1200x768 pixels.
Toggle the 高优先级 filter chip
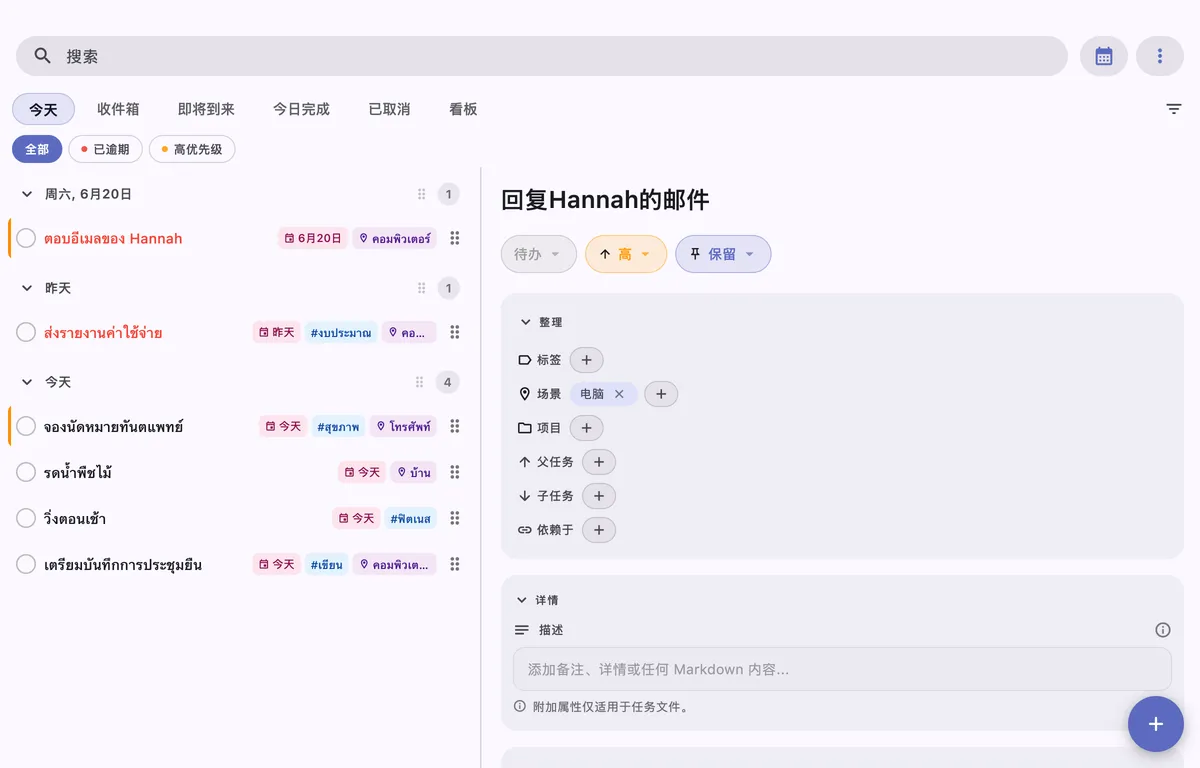pos(192,149)
